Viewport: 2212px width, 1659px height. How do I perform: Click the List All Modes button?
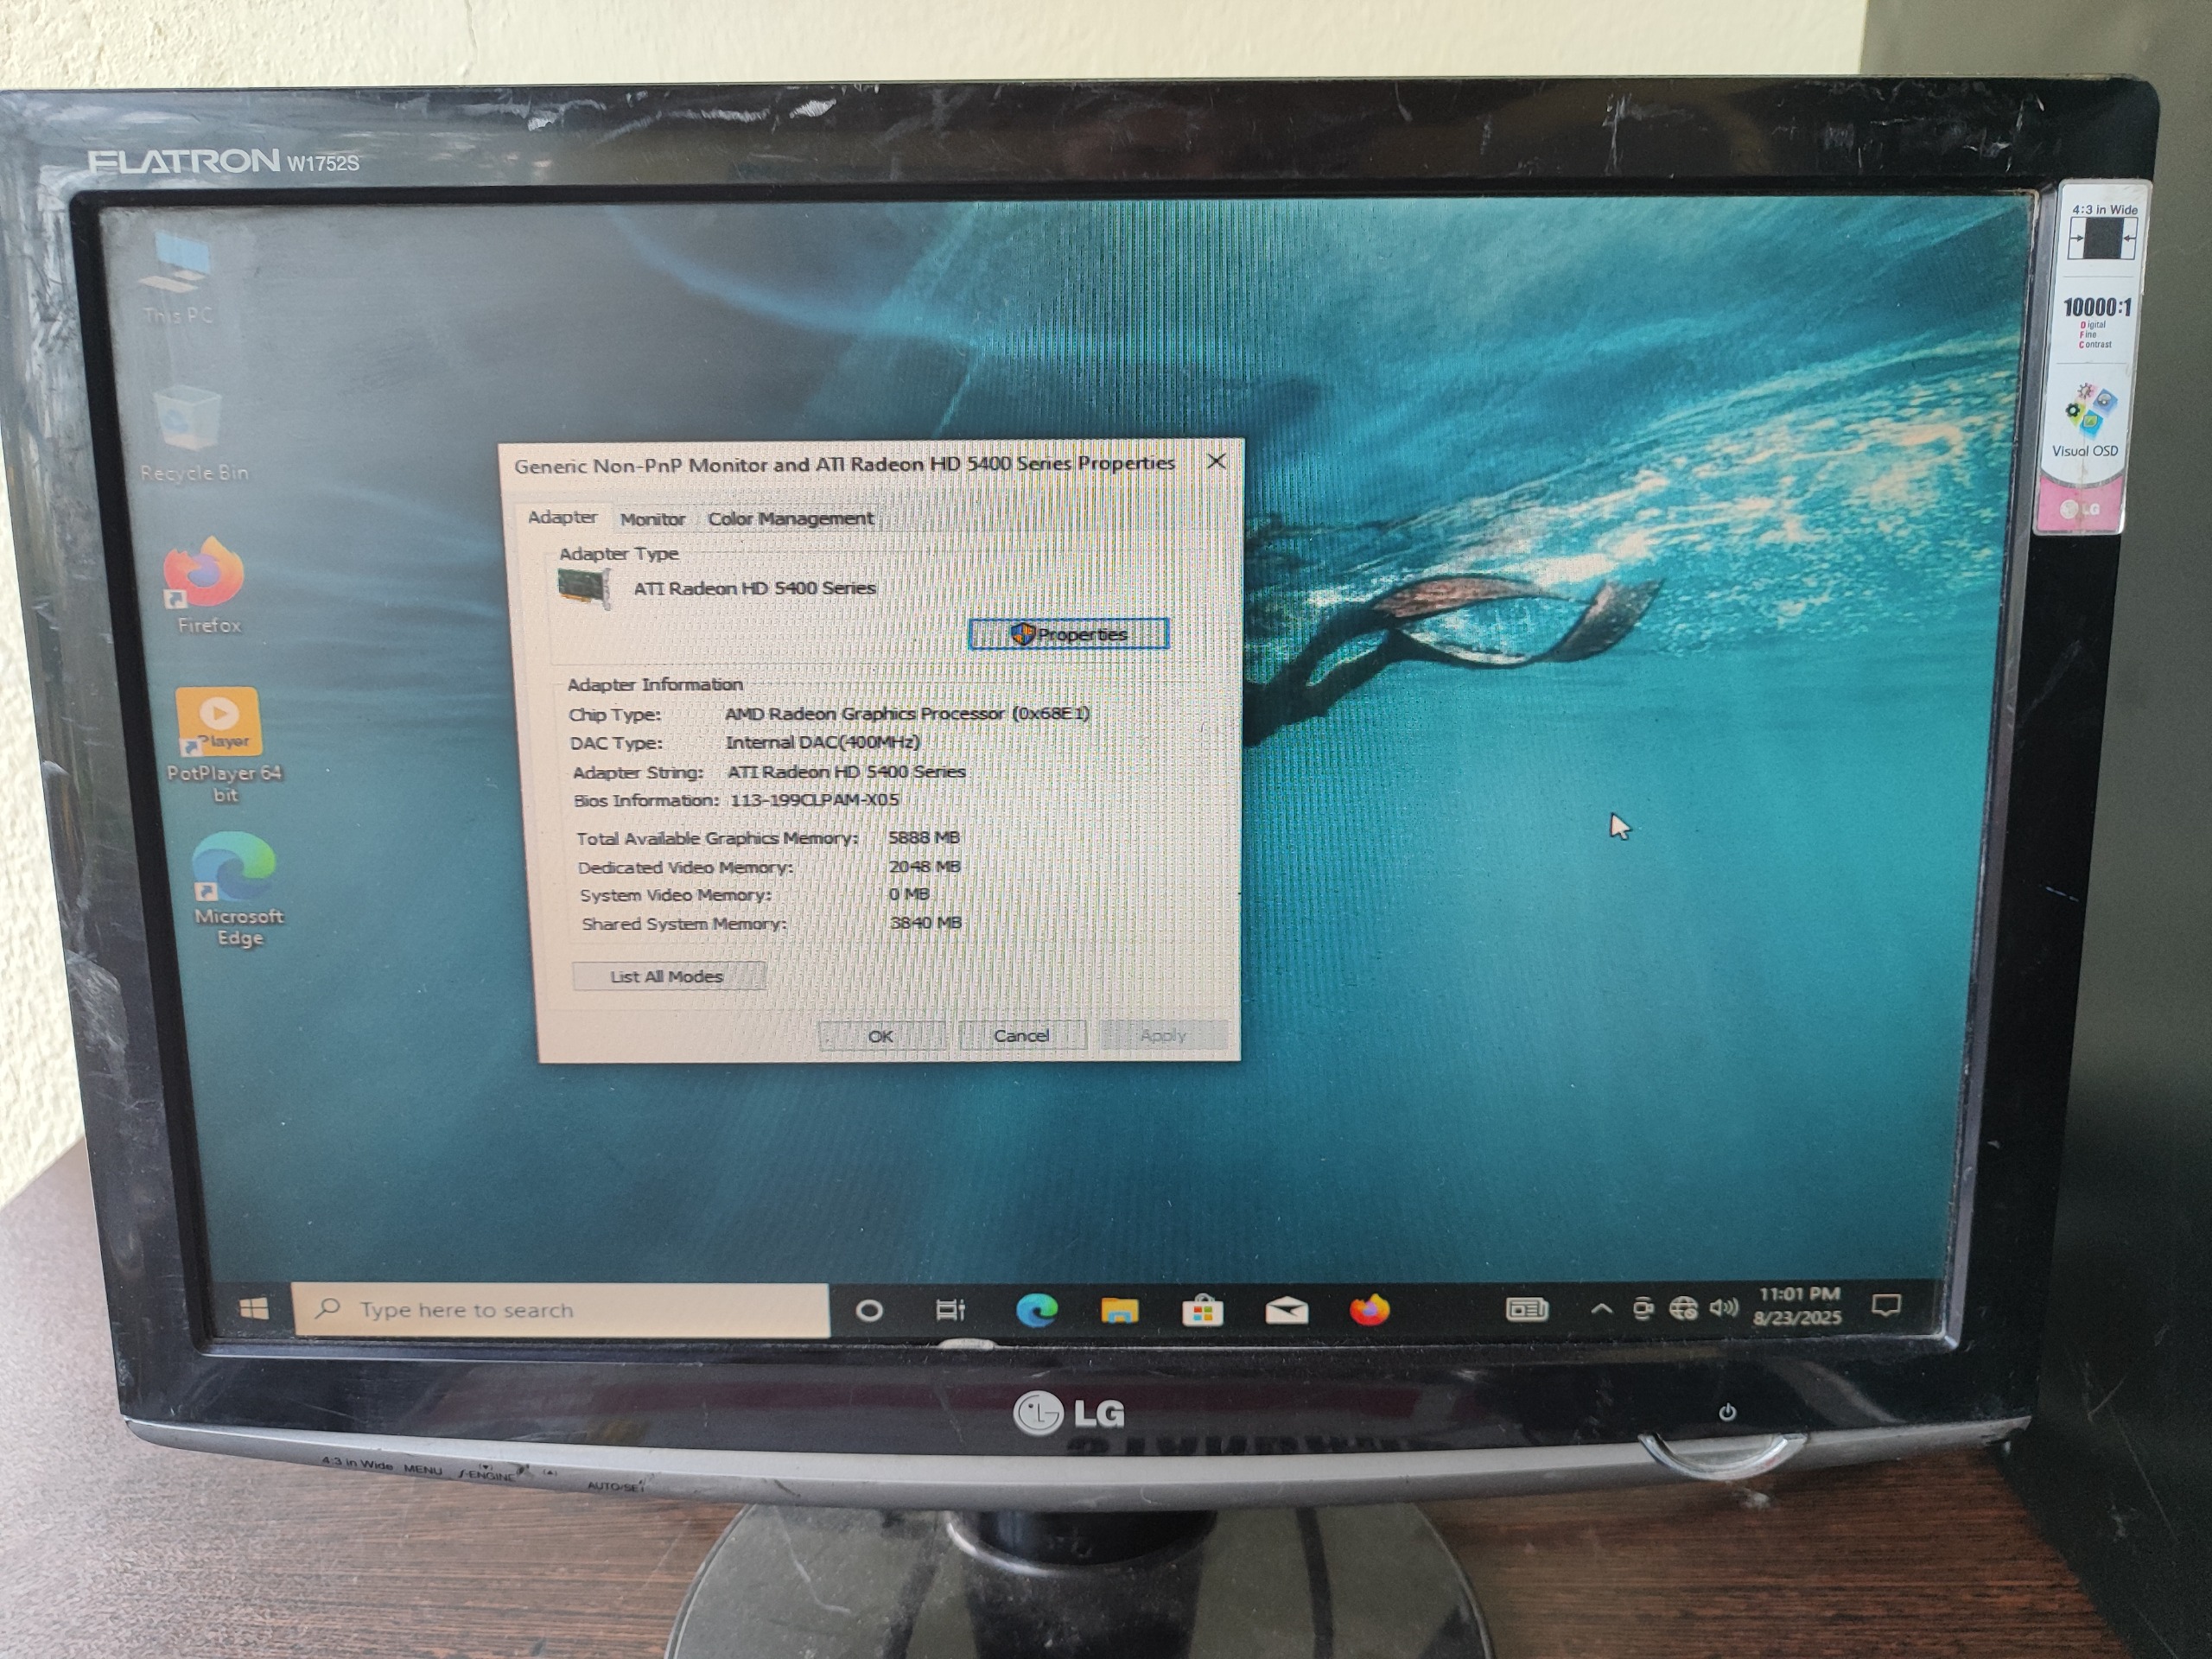tap(668, 976)
